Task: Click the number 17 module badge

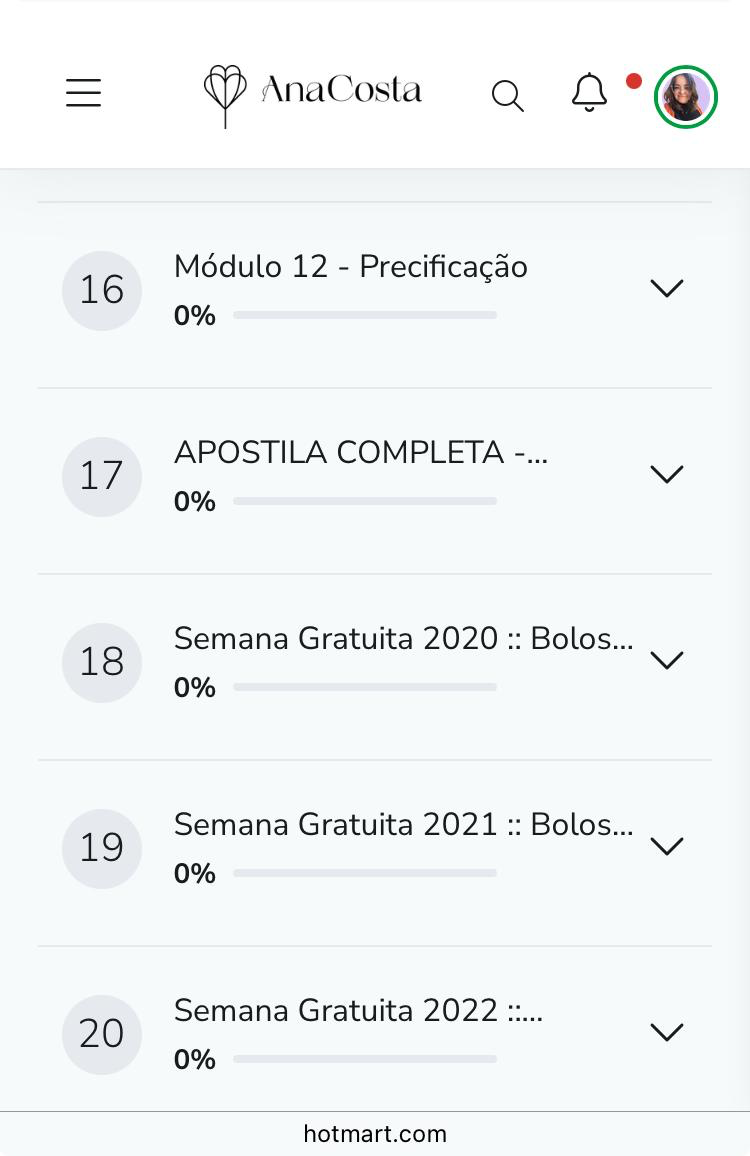Action: tap(102, 476)
